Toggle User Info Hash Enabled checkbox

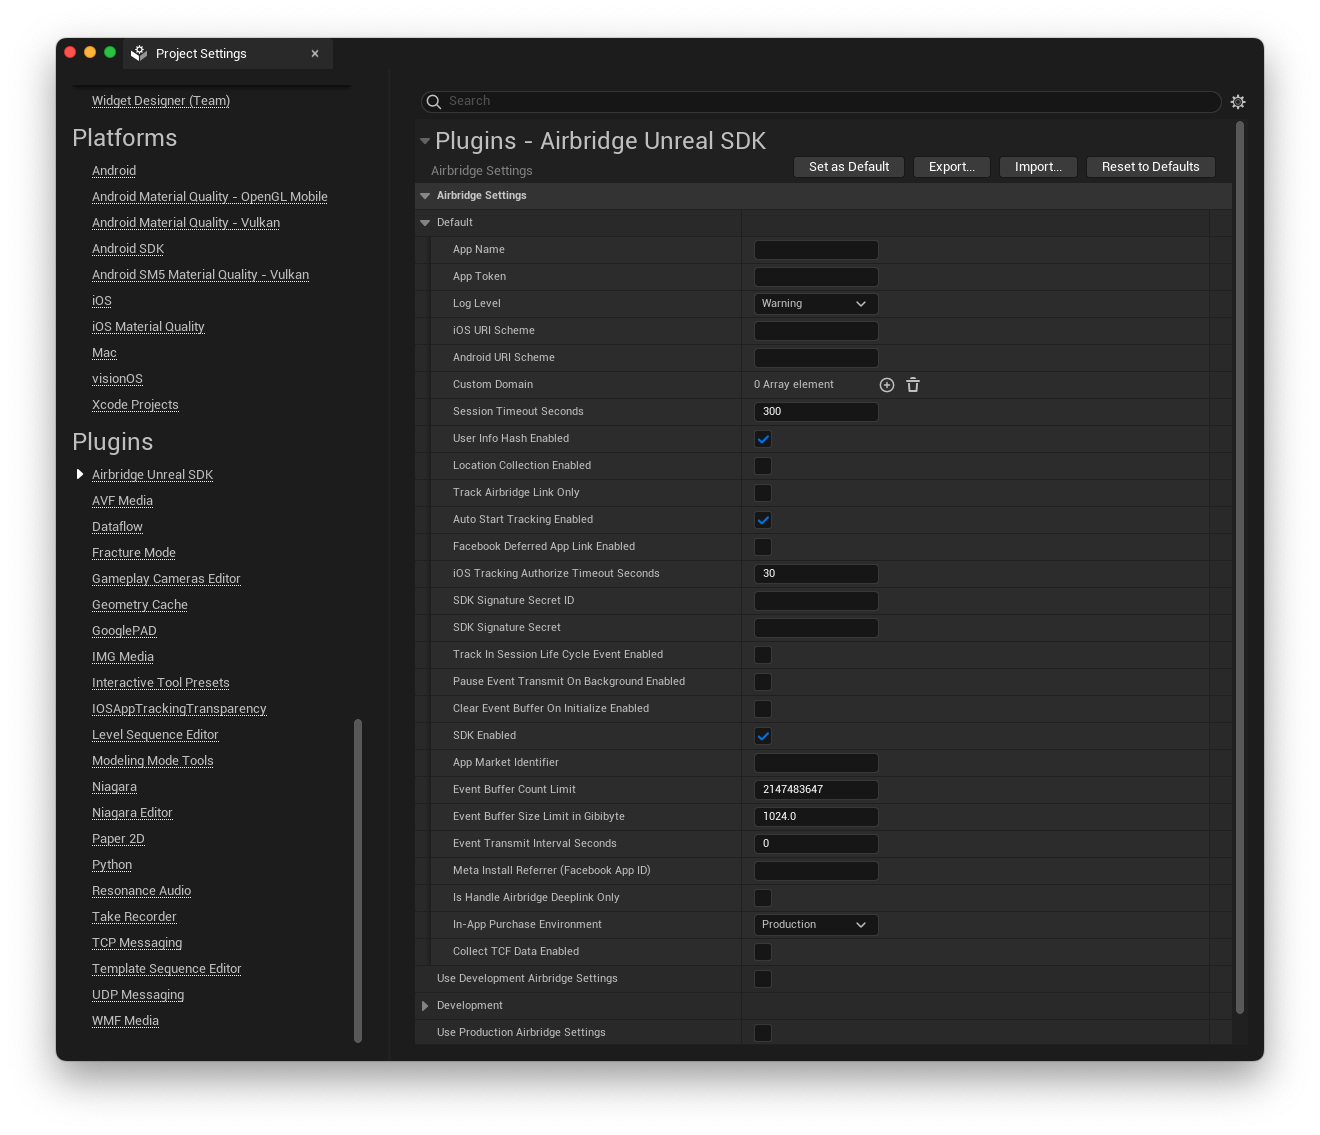763,439
